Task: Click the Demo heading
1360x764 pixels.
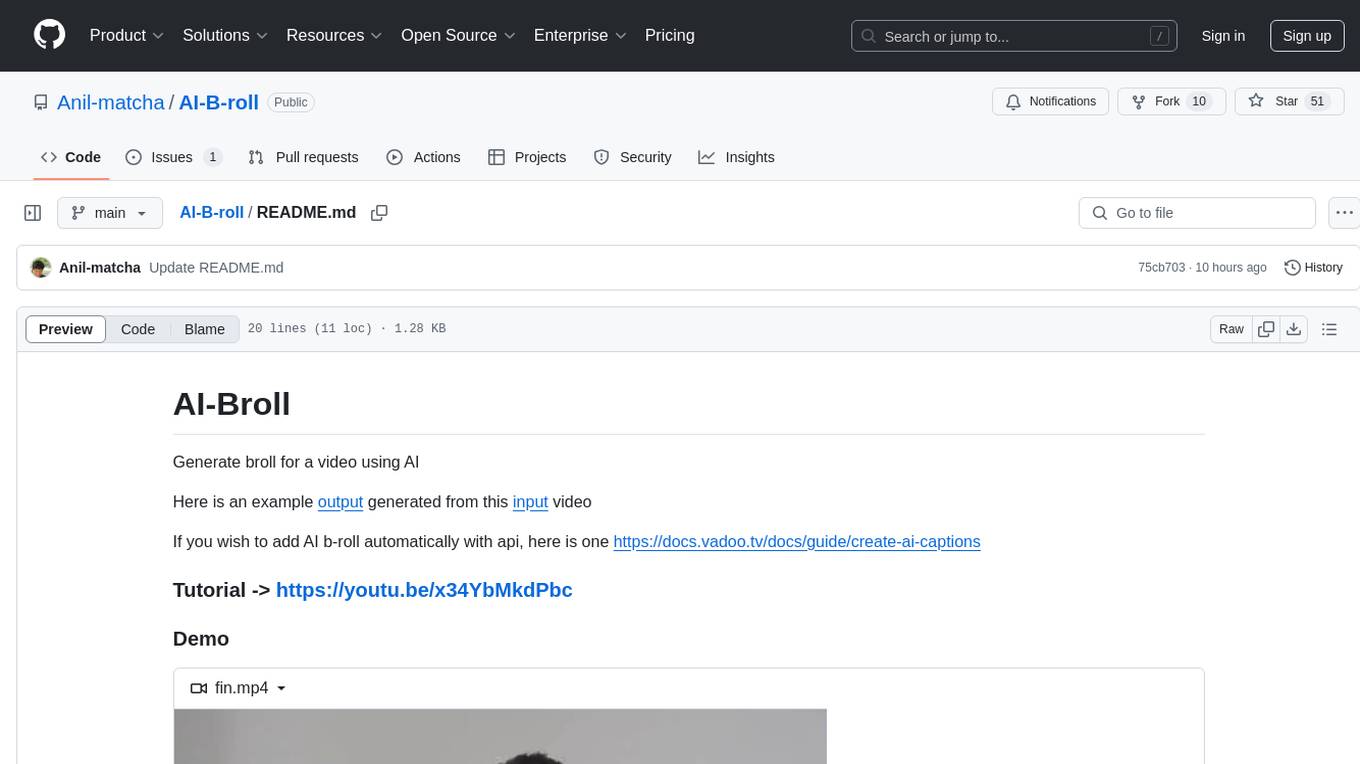Action: pos(201,638)
